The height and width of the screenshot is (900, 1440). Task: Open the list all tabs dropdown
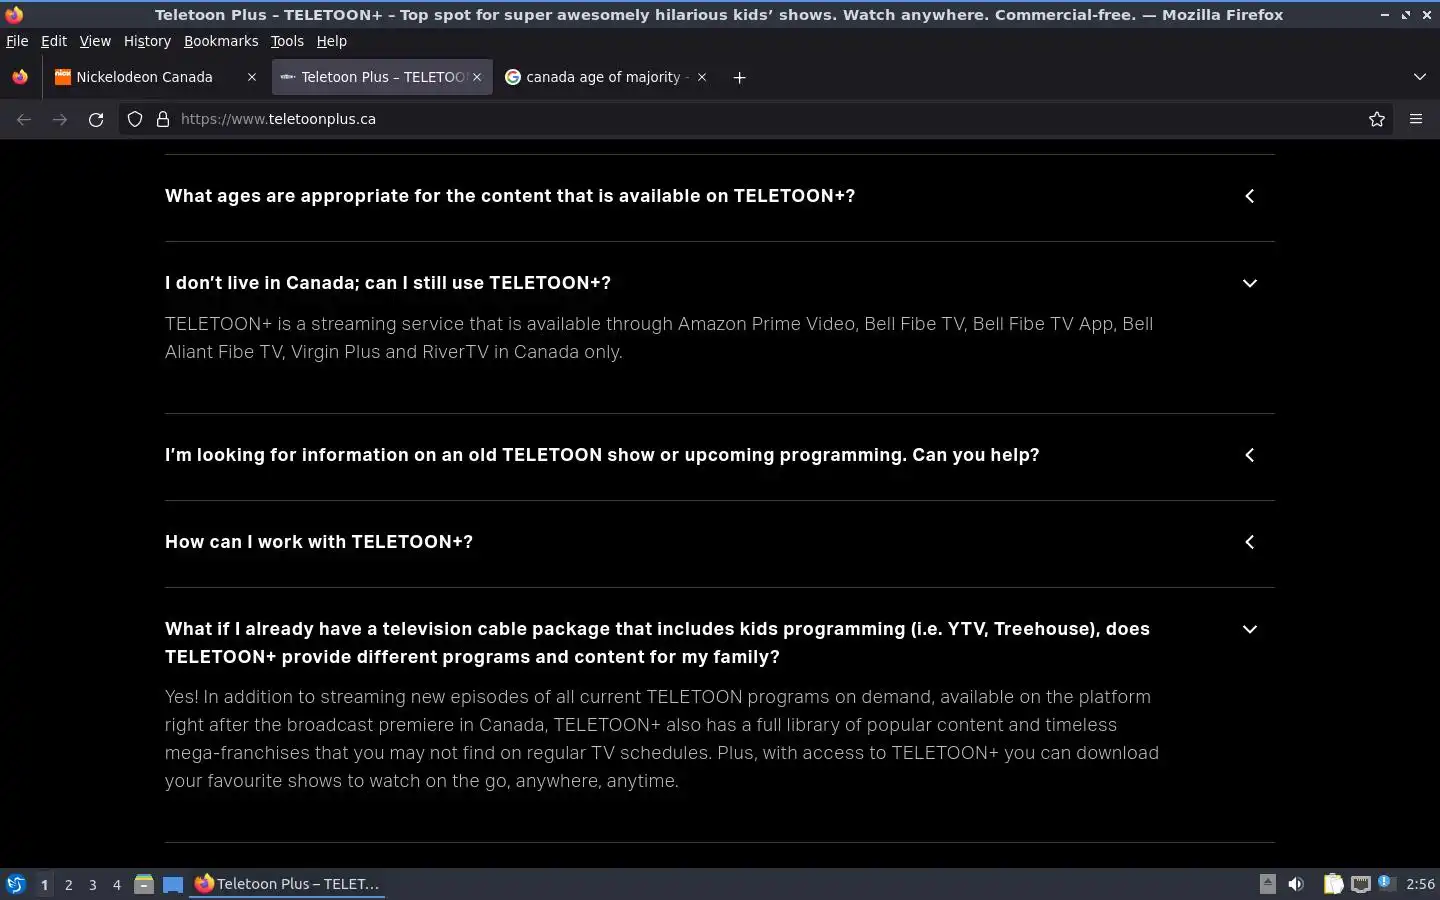[1420, 77]
